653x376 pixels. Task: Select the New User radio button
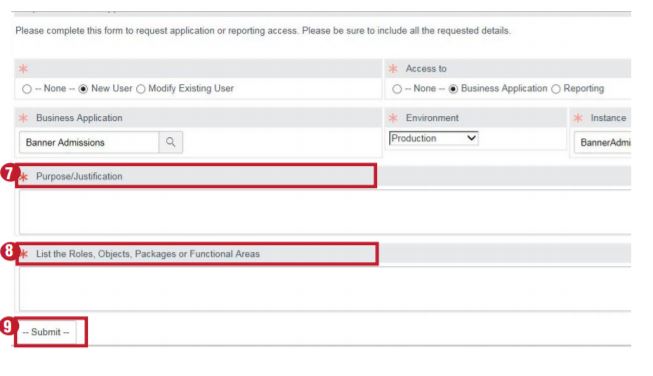83,89
